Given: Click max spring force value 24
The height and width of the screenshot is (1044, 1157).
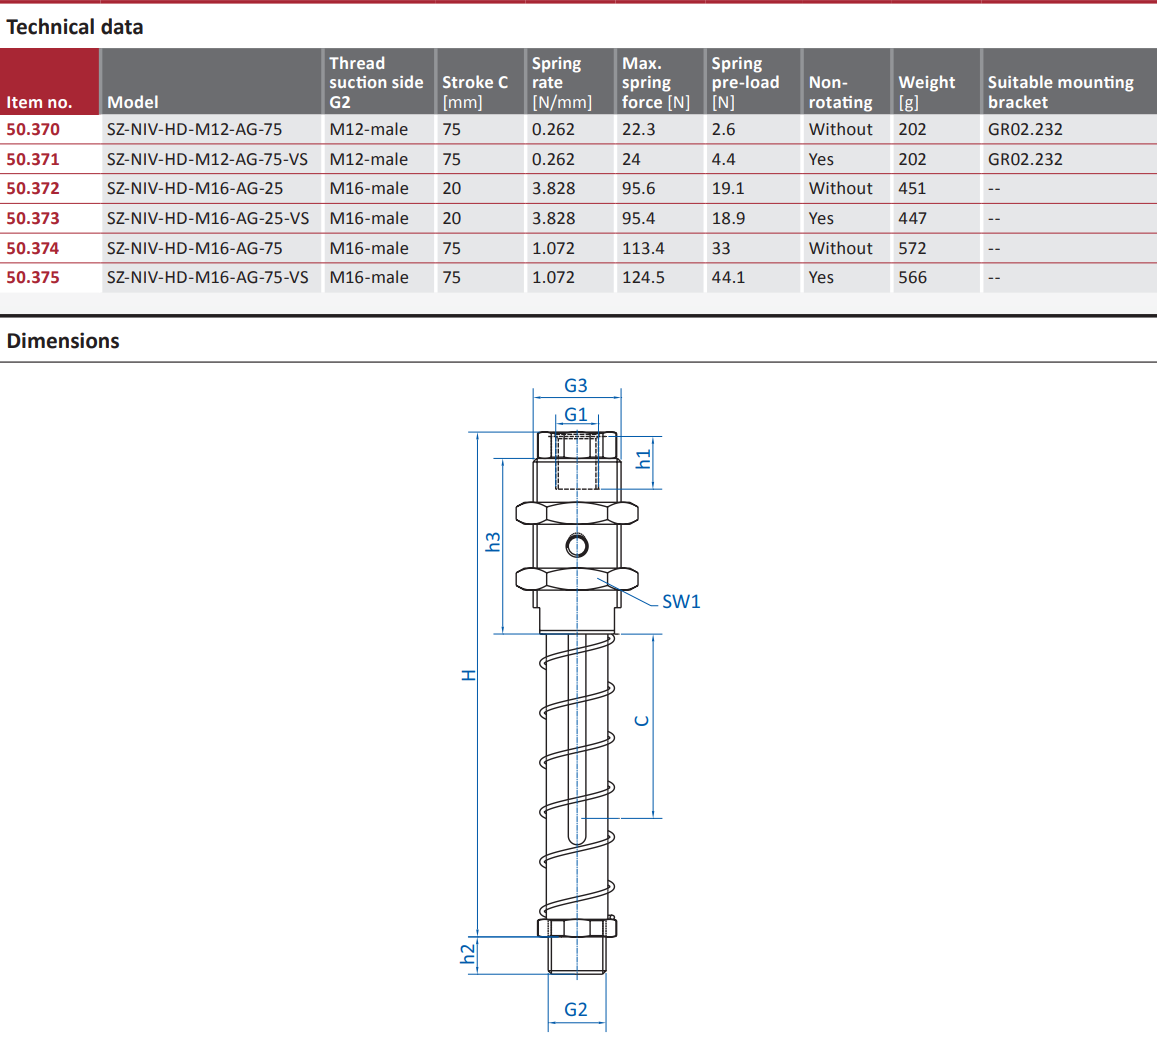Looking at the screenshot, I should 632,159.
